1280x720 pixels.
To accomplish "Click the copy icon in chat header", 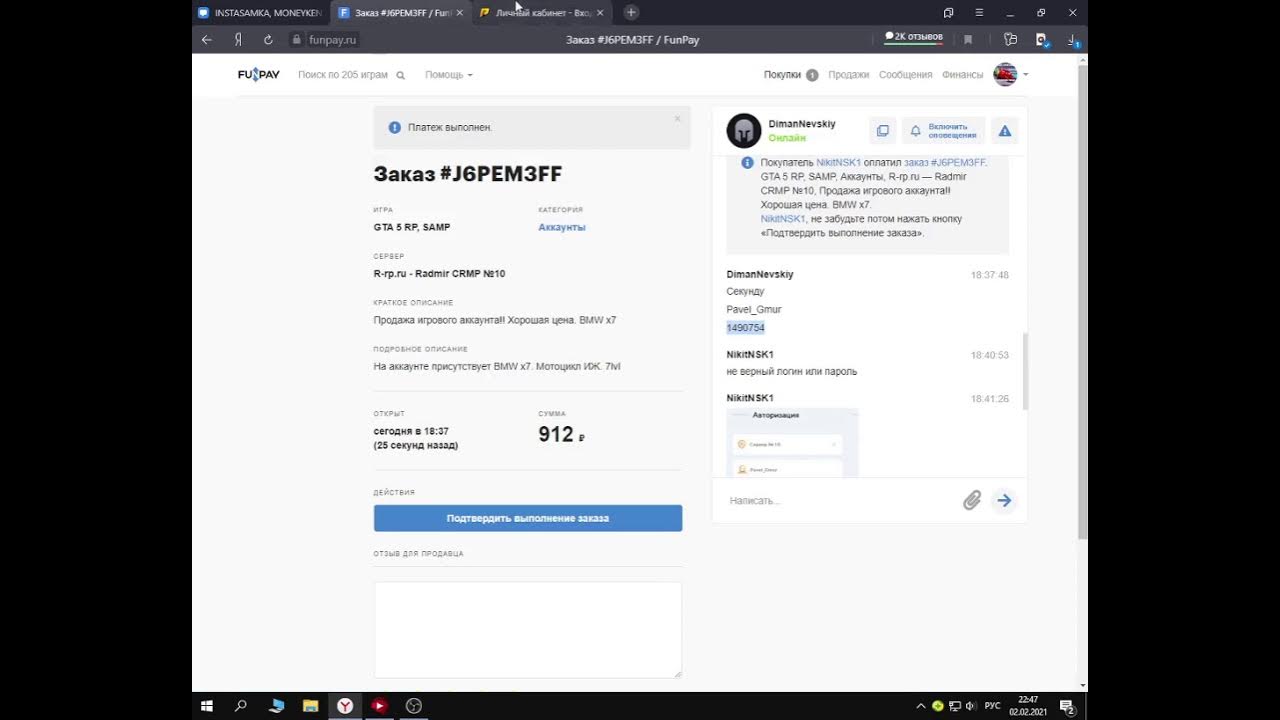I will (x=882, y=131).
